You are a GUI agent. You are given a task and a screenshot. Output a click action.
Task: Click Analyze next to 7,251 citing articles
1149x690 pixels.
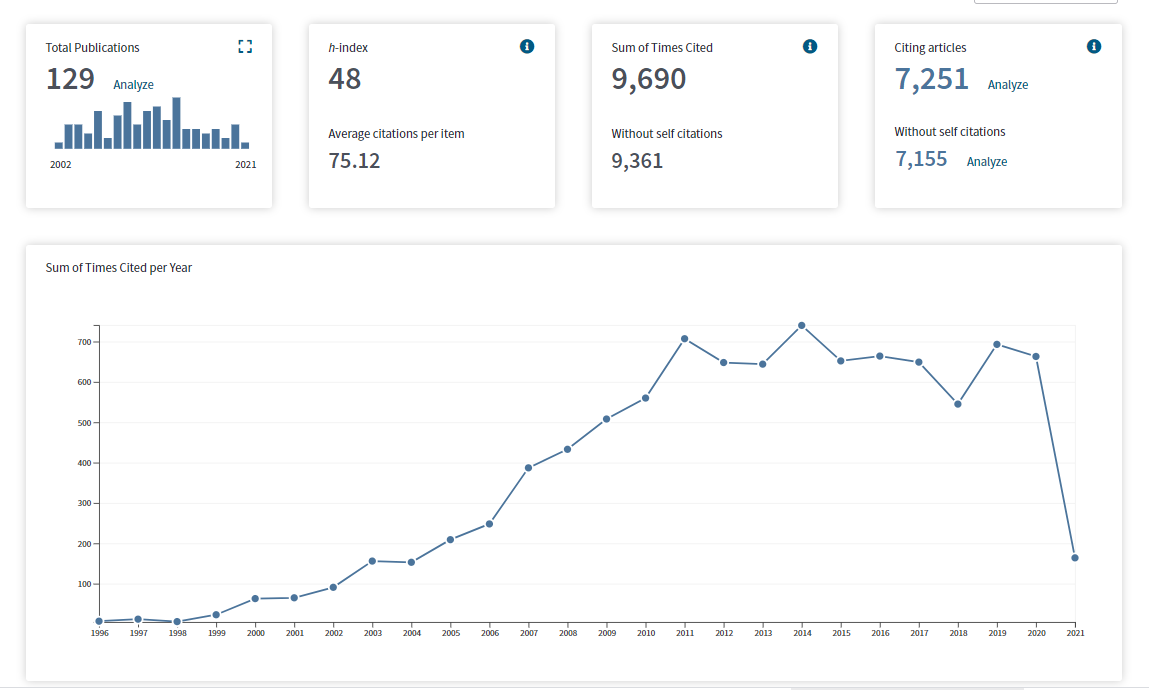1007,85
